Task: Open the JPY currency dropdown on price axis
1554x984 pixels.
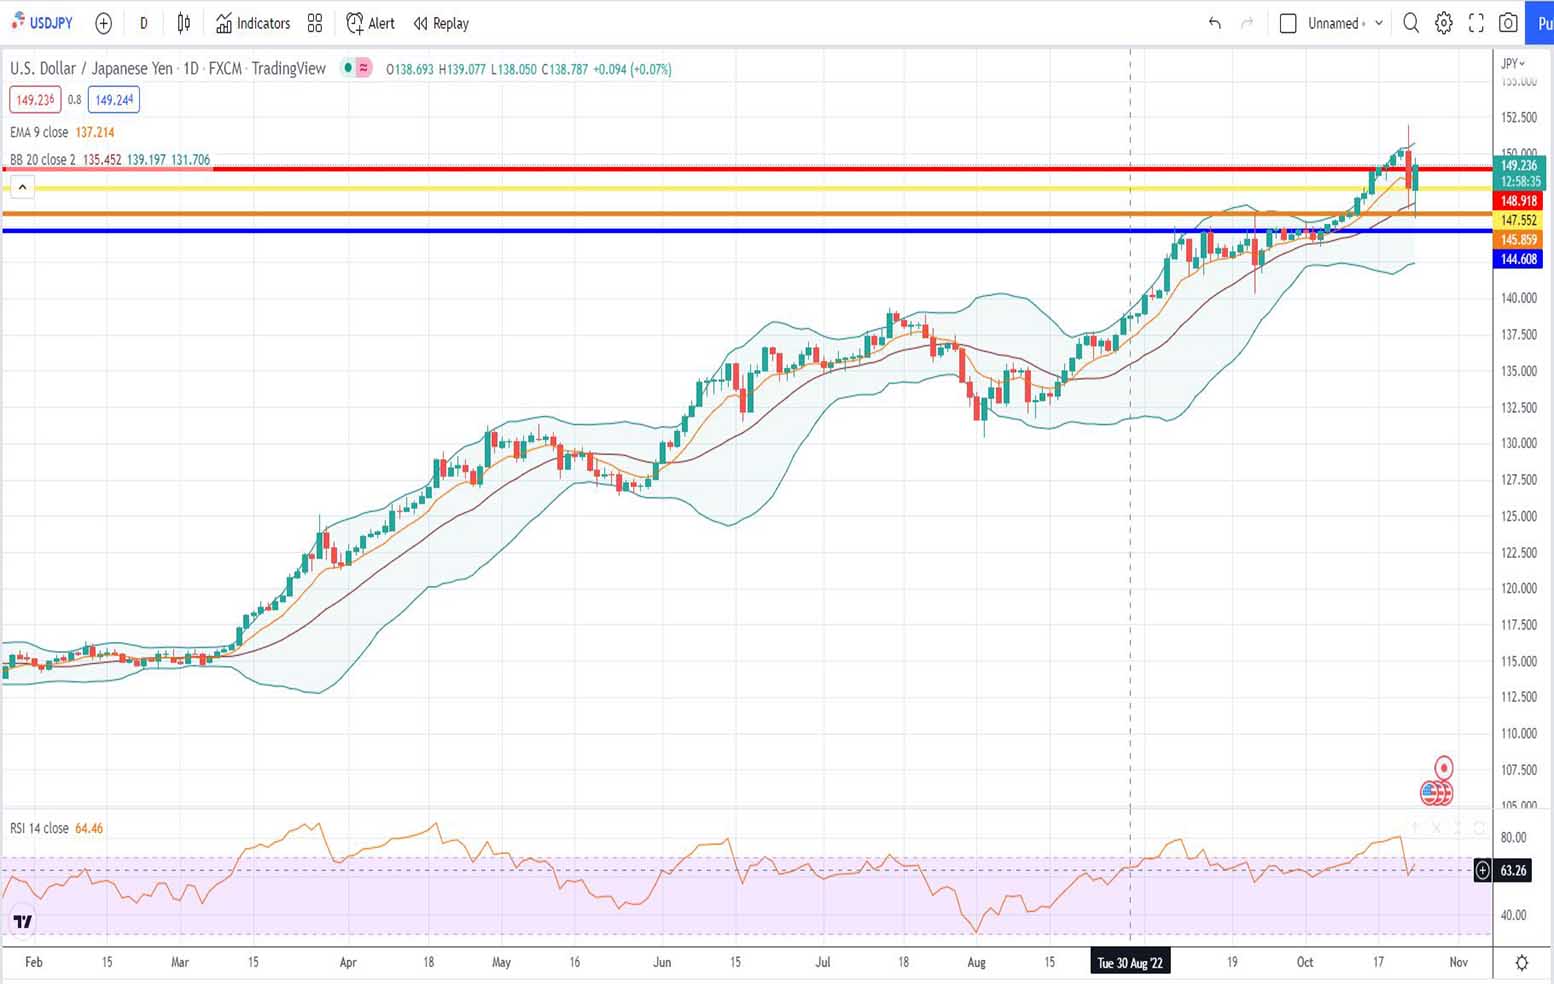Action: 1513,63
